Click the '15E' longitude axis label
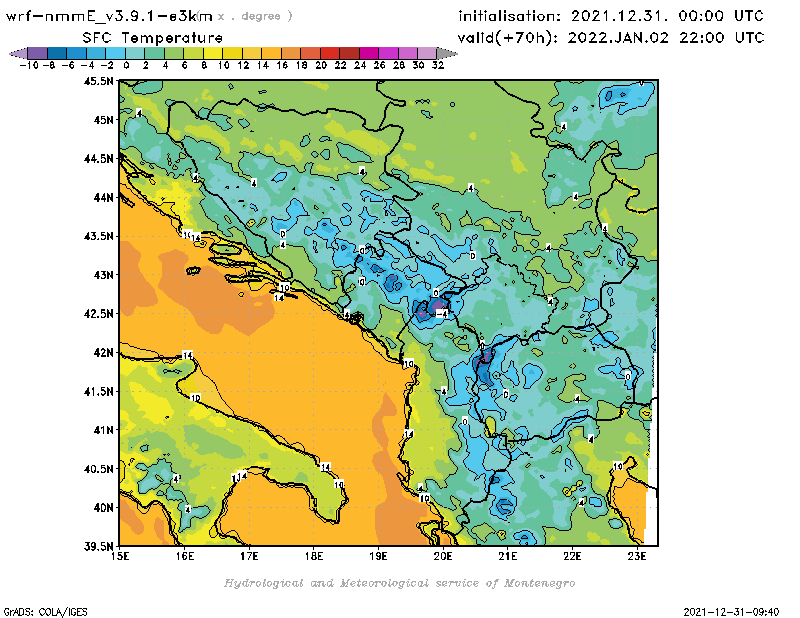This screenshot has height=618, width=800. [120, 556]
